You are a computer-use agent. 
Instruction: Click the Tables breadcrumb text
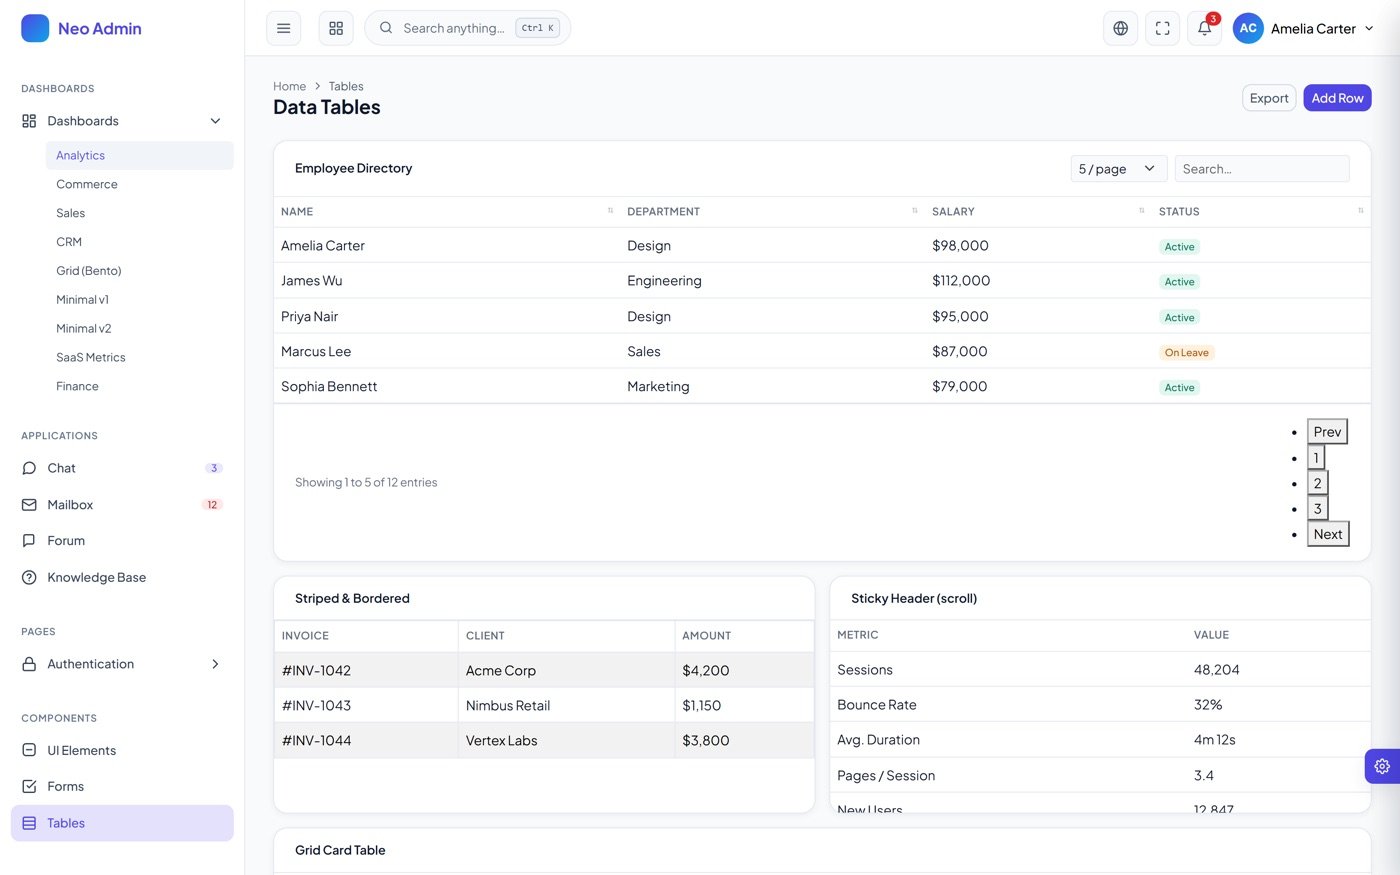coord(346,86)
